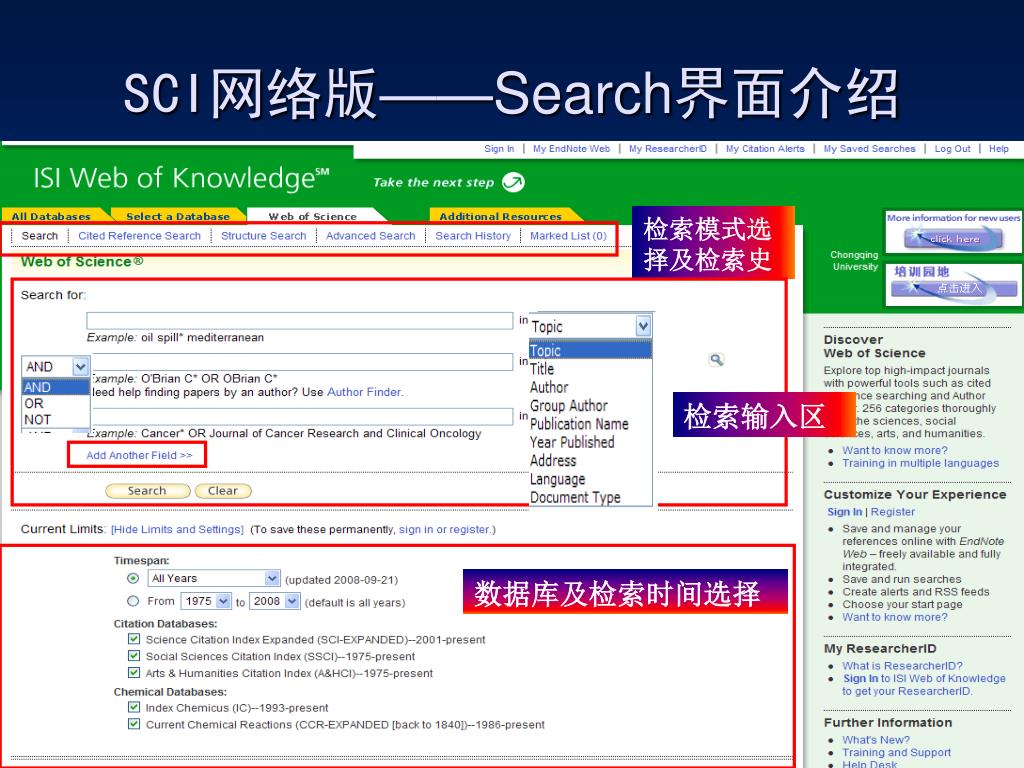1024x768 pixels.
Task: Click Add Another Field link
Action: [139, 455]
